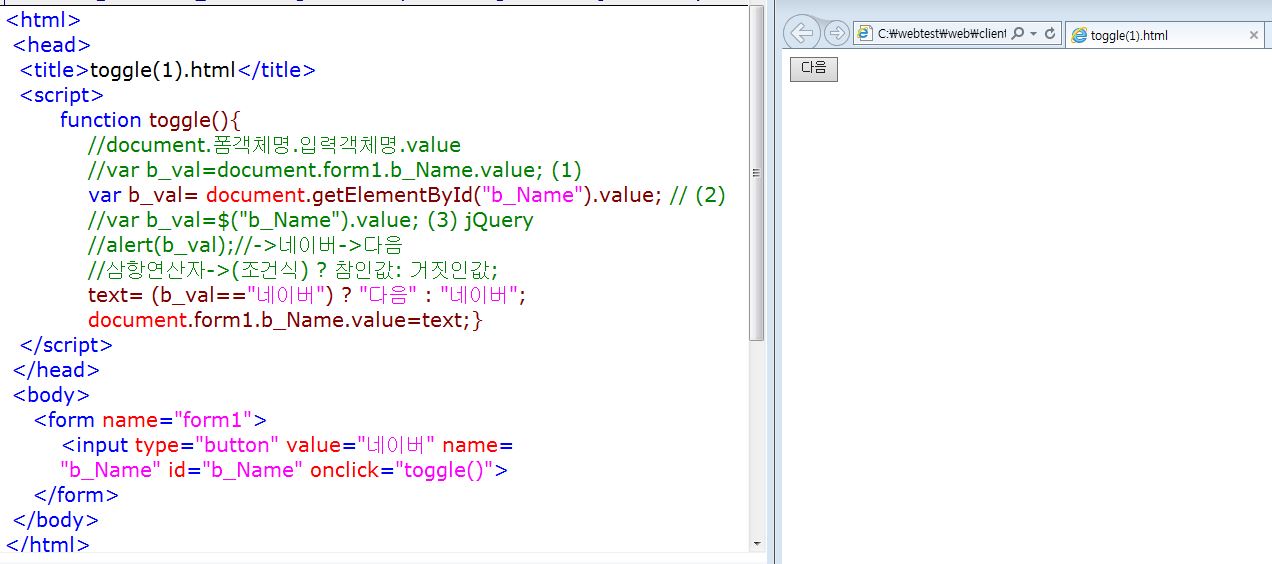
Task: Click comment line "//document.폼객체명.입력객체명.value"
Action: coord(274,145)
